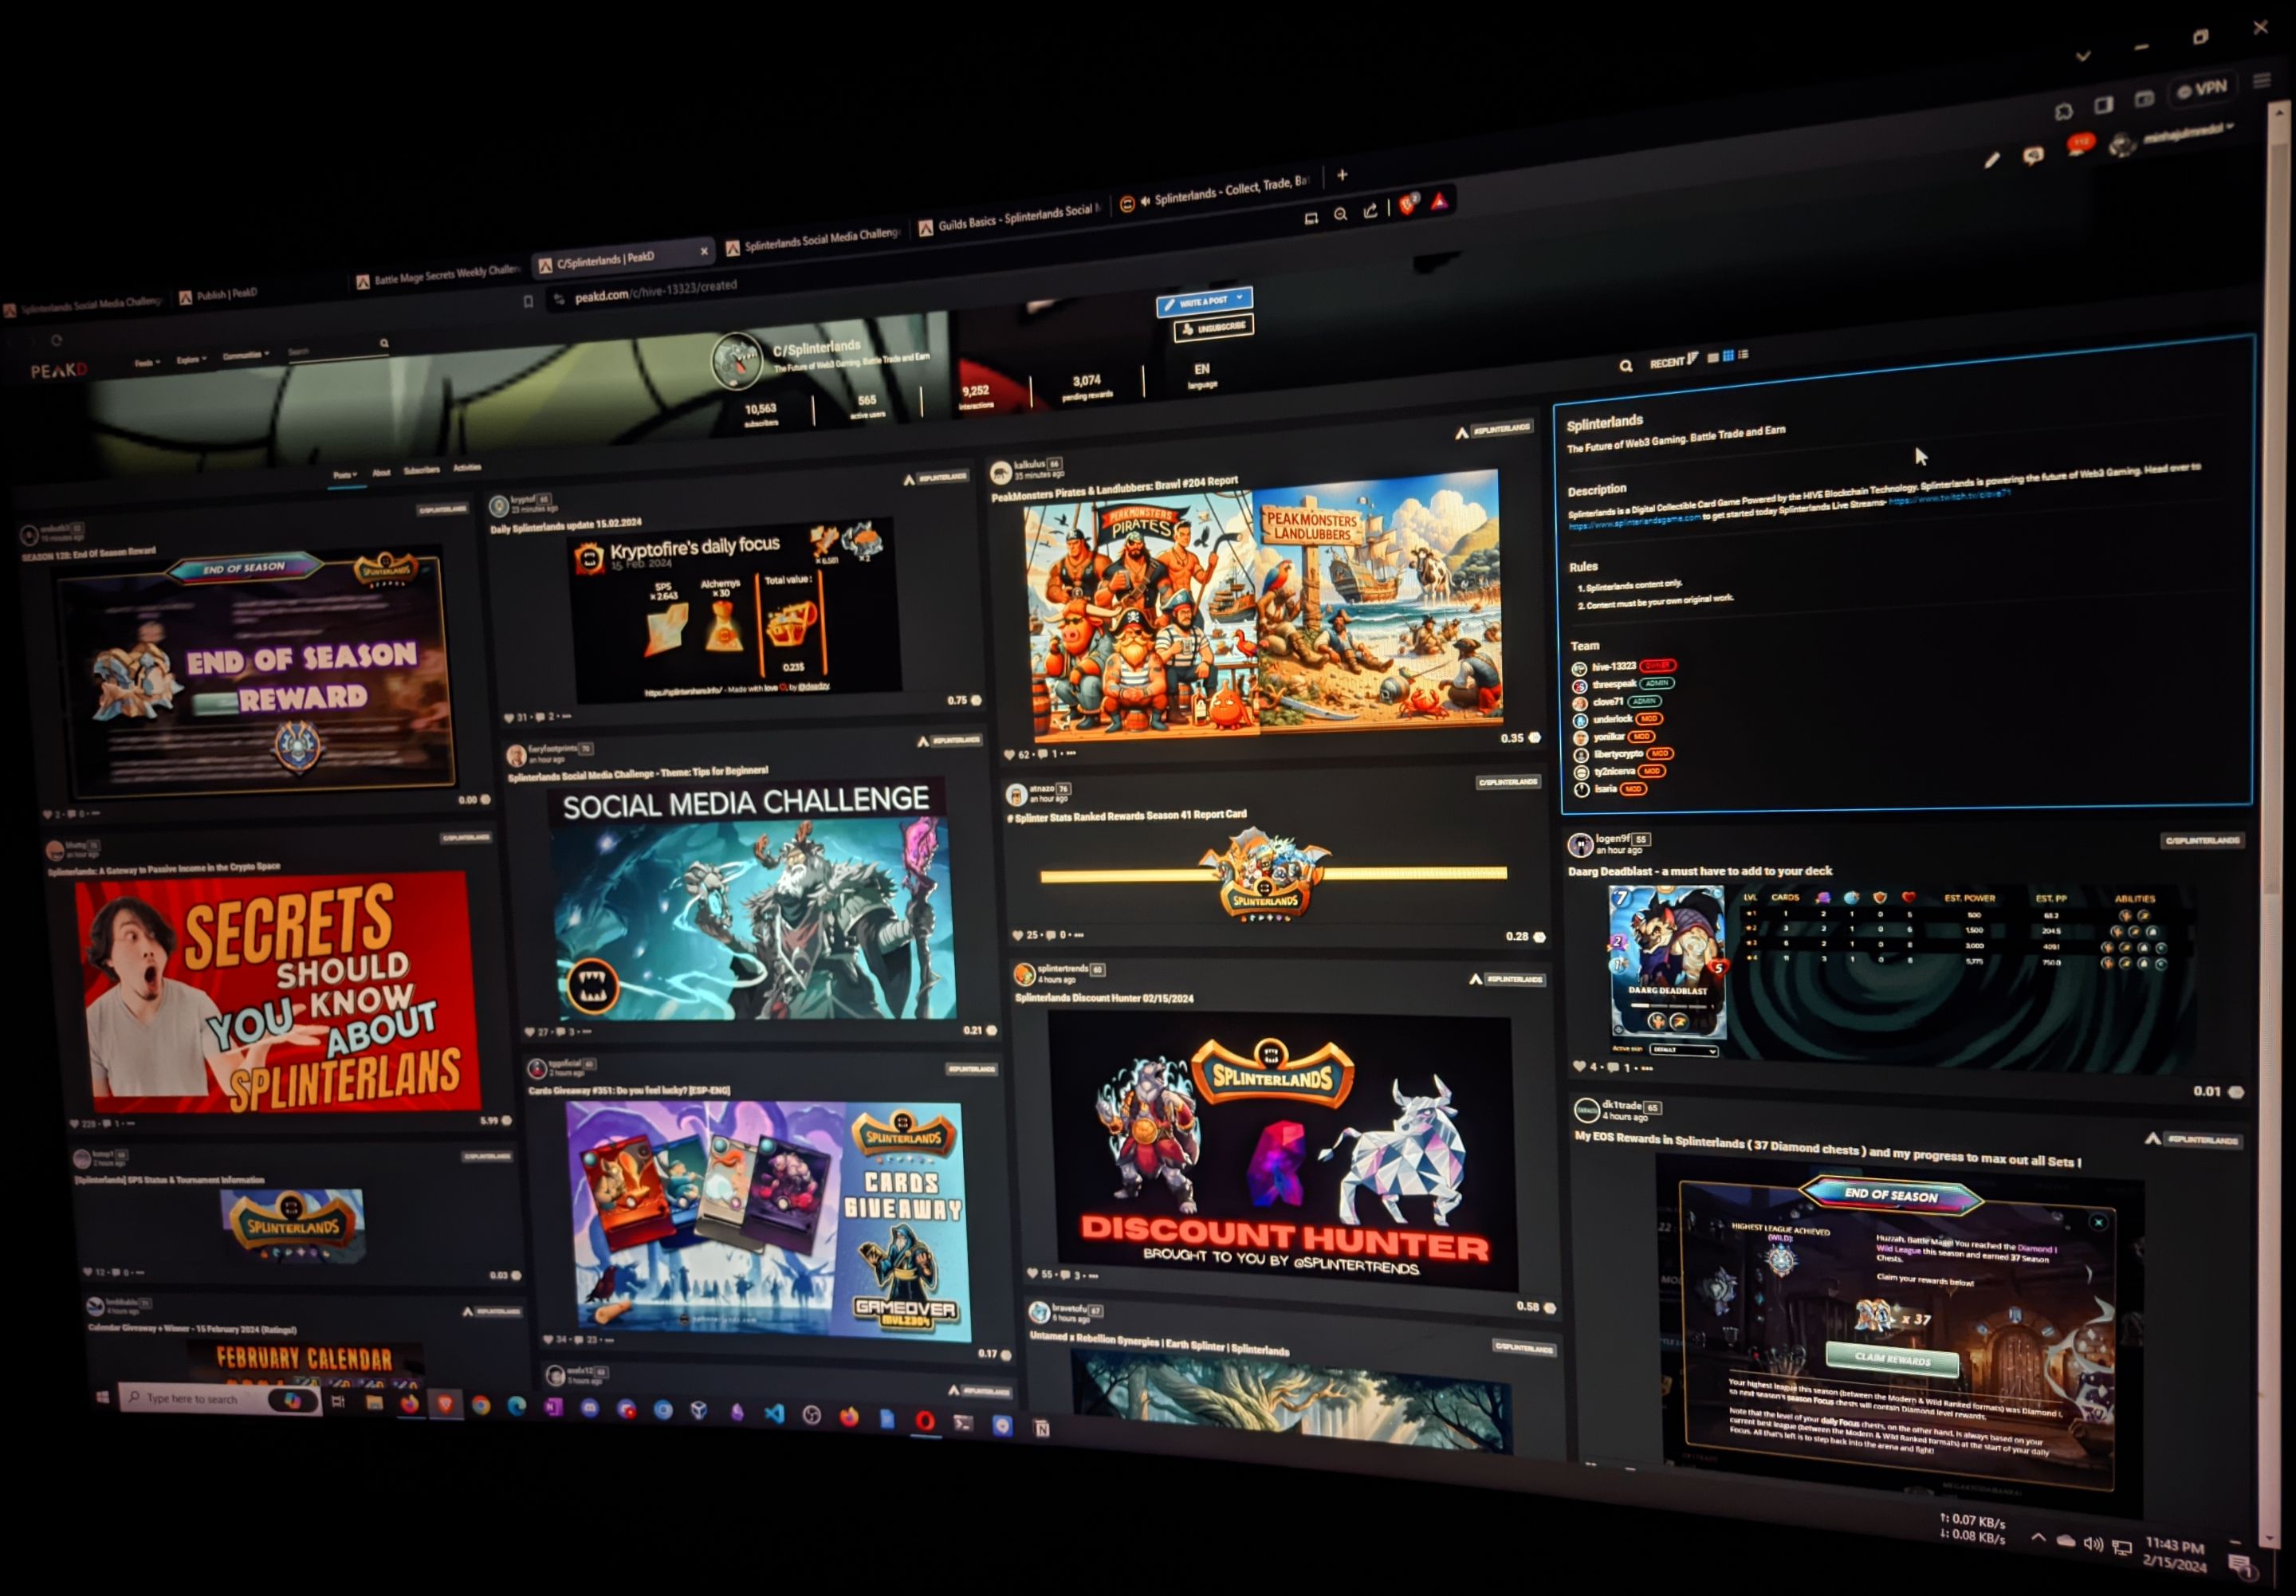2296x1596 pixels.
Task: Toggle the browser sidebar panel icon
Action: (x=2104, y=104)
